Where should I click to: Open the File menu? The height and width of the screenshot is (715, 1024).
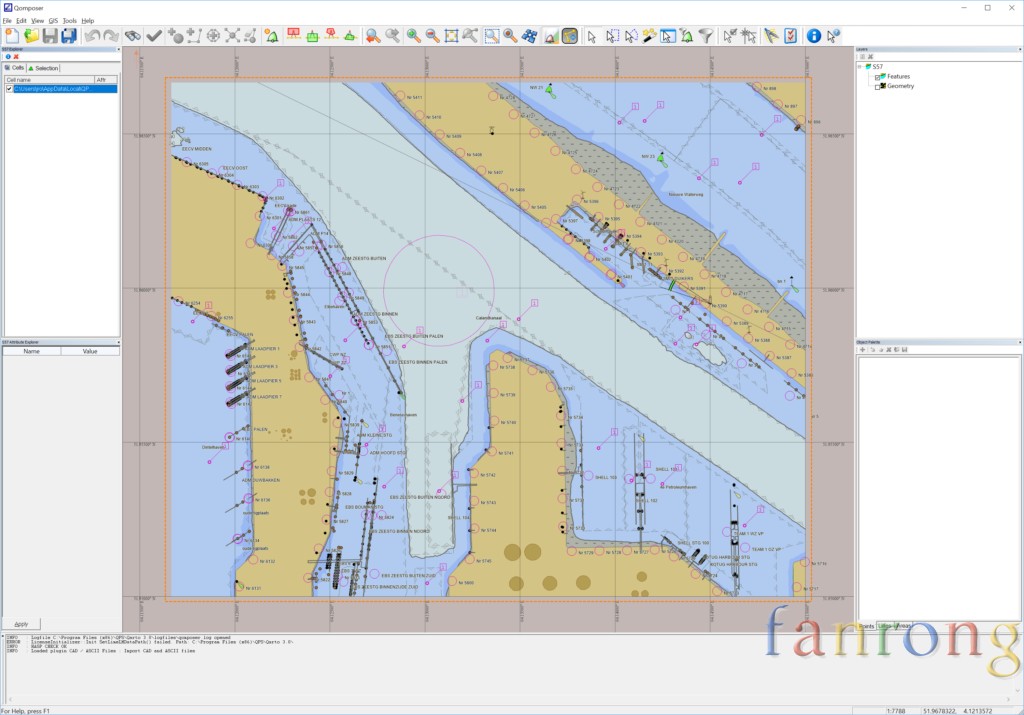7,21
